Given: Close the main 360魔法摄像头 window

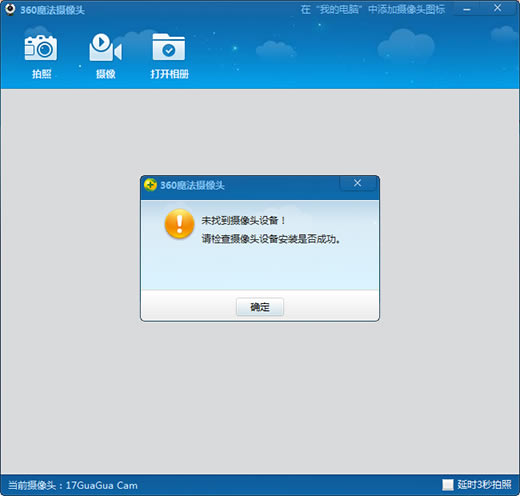Looking at the screenshot, I should [x=497, y=8].
